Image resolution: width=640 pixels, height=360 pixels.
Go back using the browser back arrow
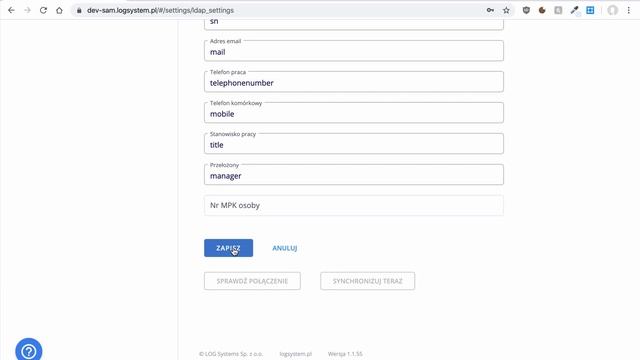point(11,10)
